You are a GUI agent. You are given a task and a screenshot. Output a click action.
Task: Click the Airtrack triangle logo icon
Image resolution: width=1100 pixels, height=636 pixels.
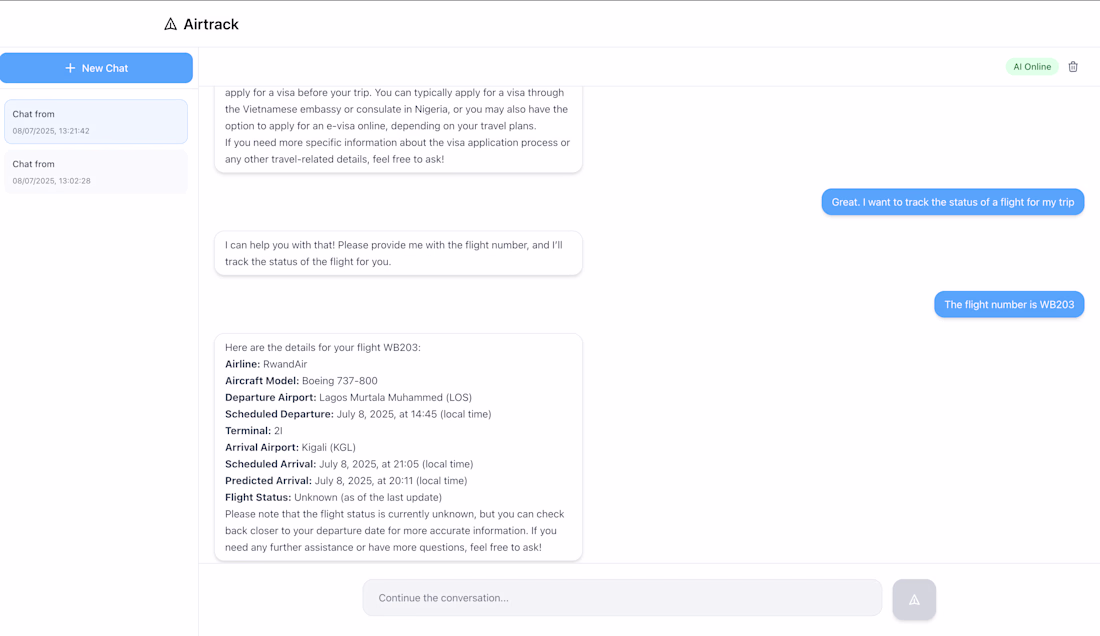(x=170, y=24)
